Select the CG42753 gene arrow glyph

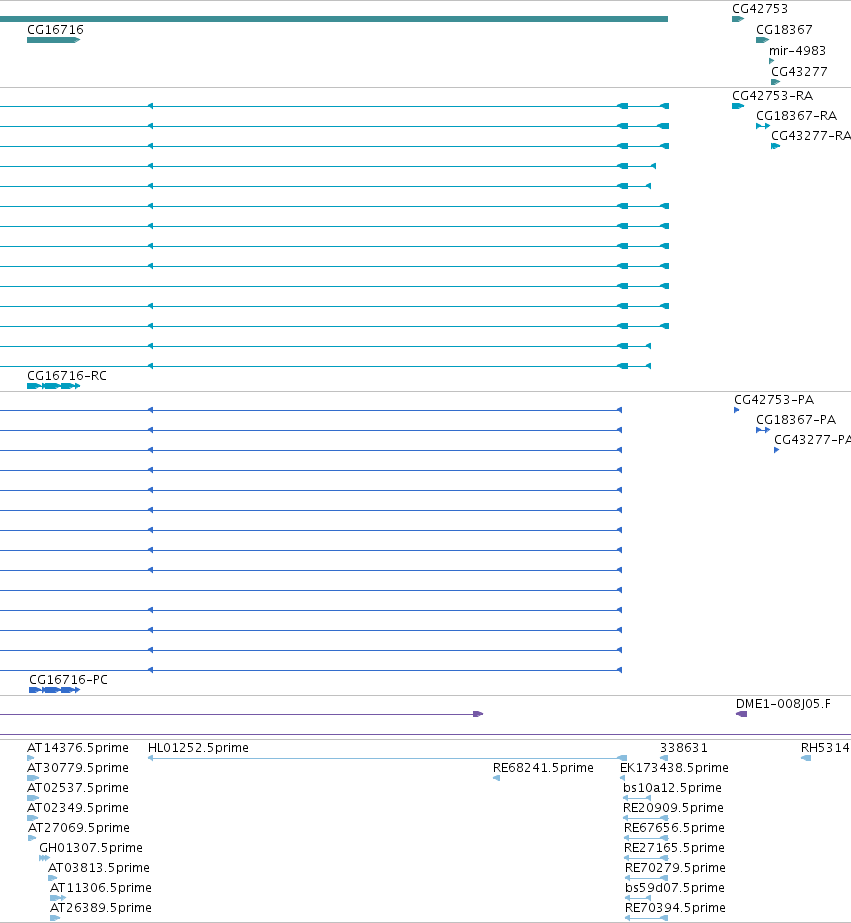coord(738,19)
